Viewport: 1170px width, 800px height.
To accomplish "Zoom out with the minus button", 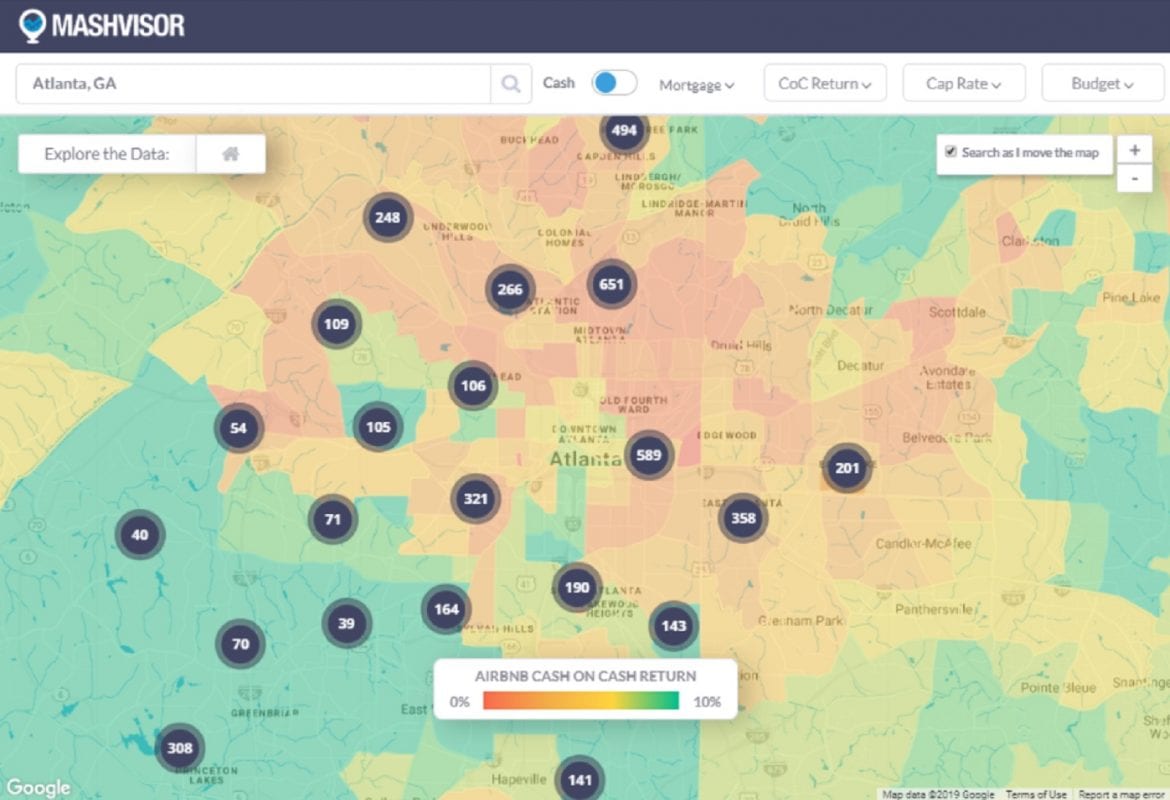I will click(x=1134, y=179).
